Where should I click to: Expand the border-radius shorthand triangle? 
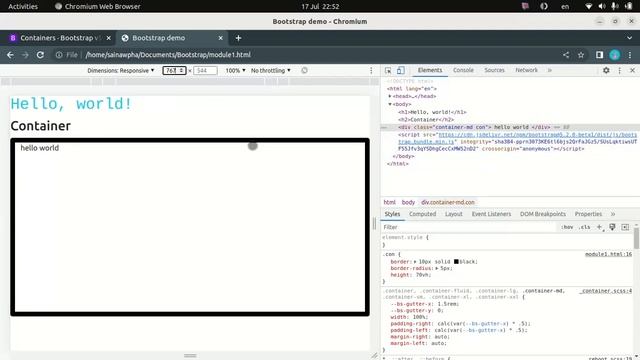437,268
